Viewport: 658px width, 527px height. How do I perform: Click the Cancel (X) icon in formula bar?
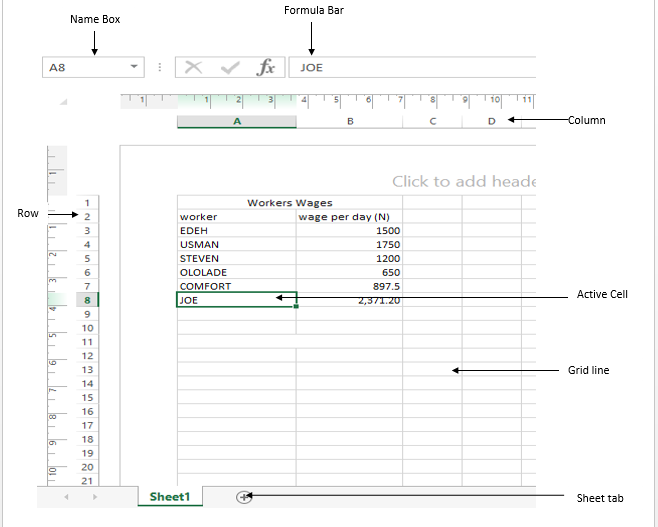[x=193, y=67]
